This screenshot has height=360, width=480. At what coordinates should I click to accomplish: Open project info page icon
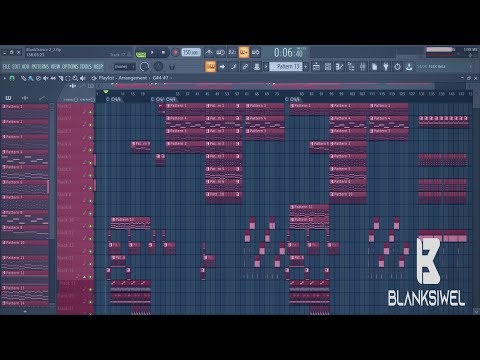tap(374, 67)
